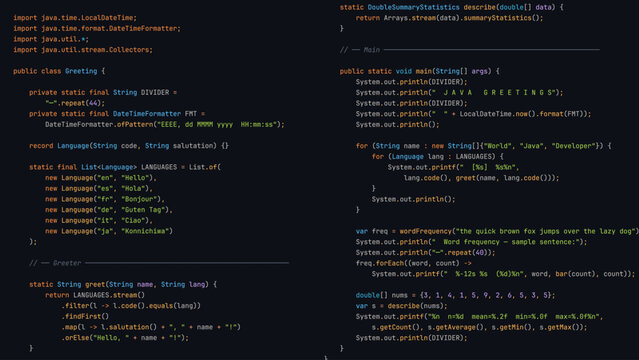Click the '// Greeter' section comment
This screenshot has height=360, width=639.
click(x=159, y=263)
